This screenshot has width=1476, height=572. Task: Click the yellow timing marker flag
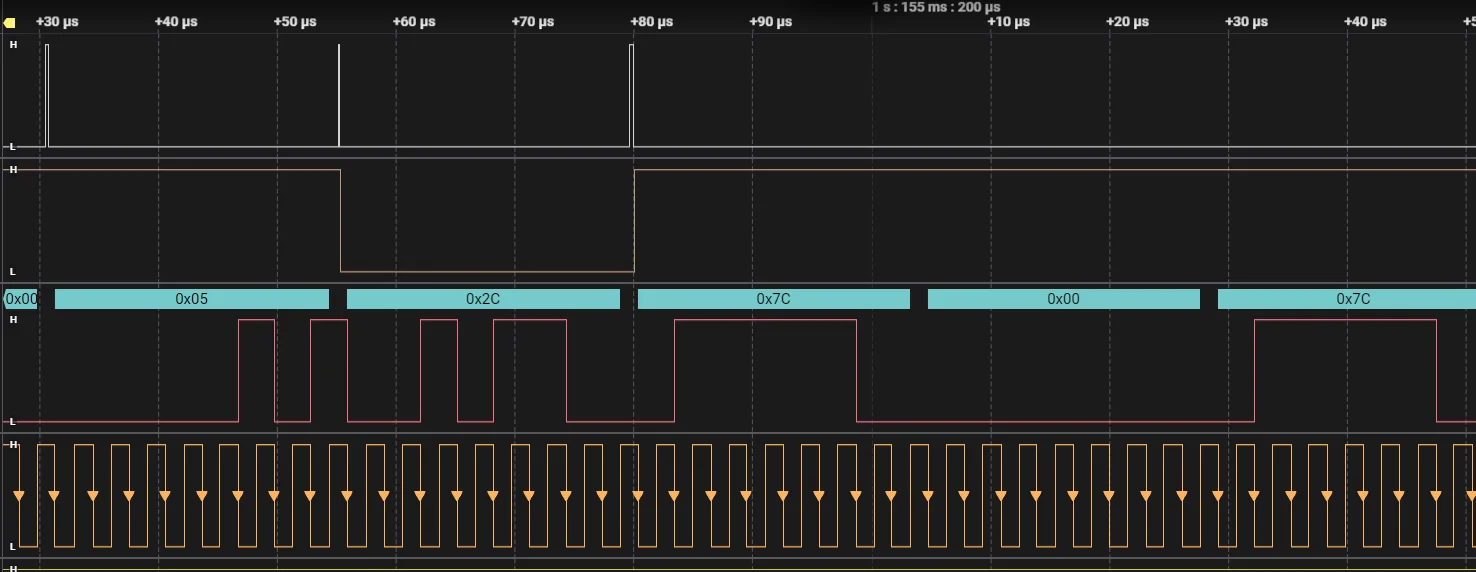[10, 22]
